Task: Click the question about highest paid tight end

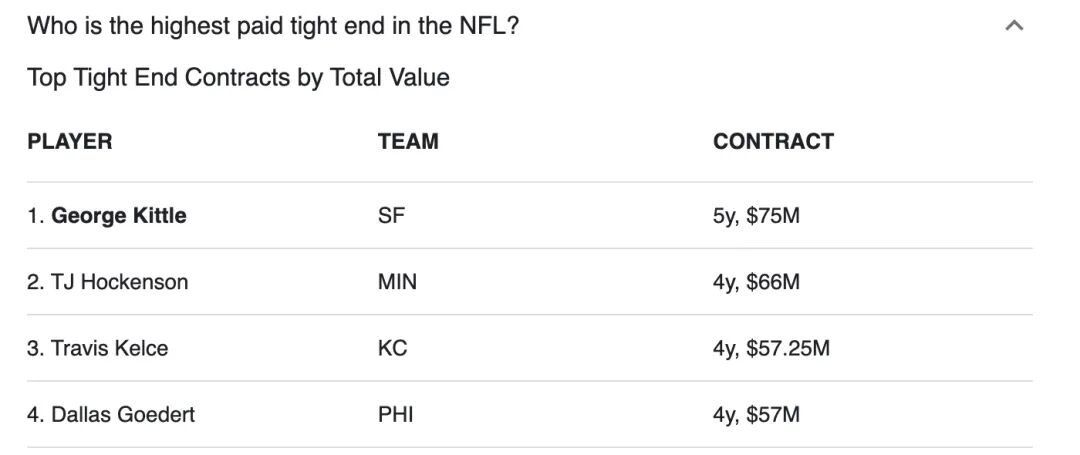Action: [x=273, y=26]
